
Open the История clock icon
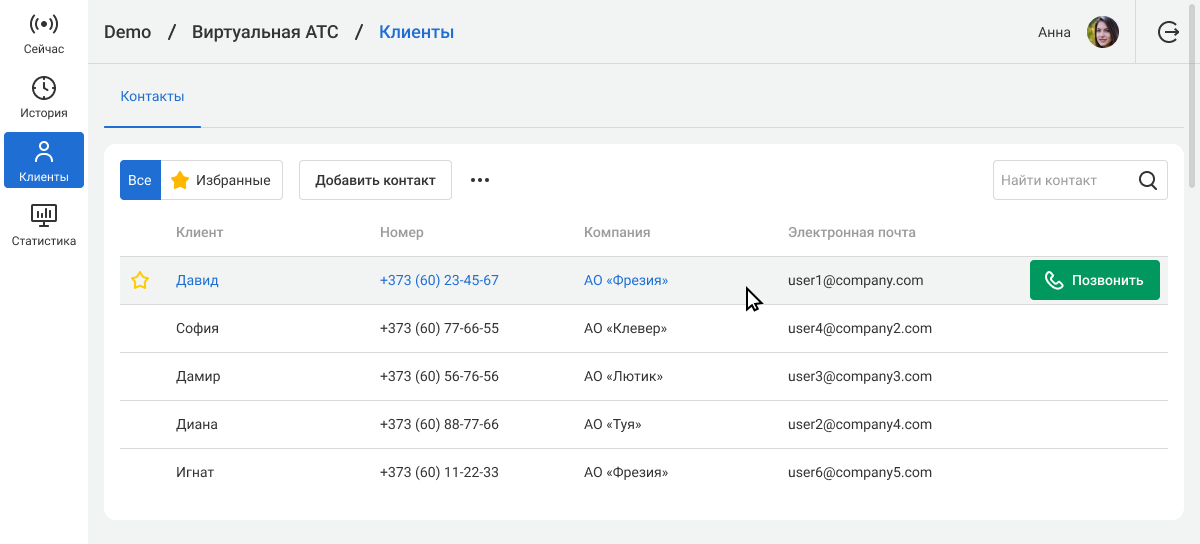43,88
